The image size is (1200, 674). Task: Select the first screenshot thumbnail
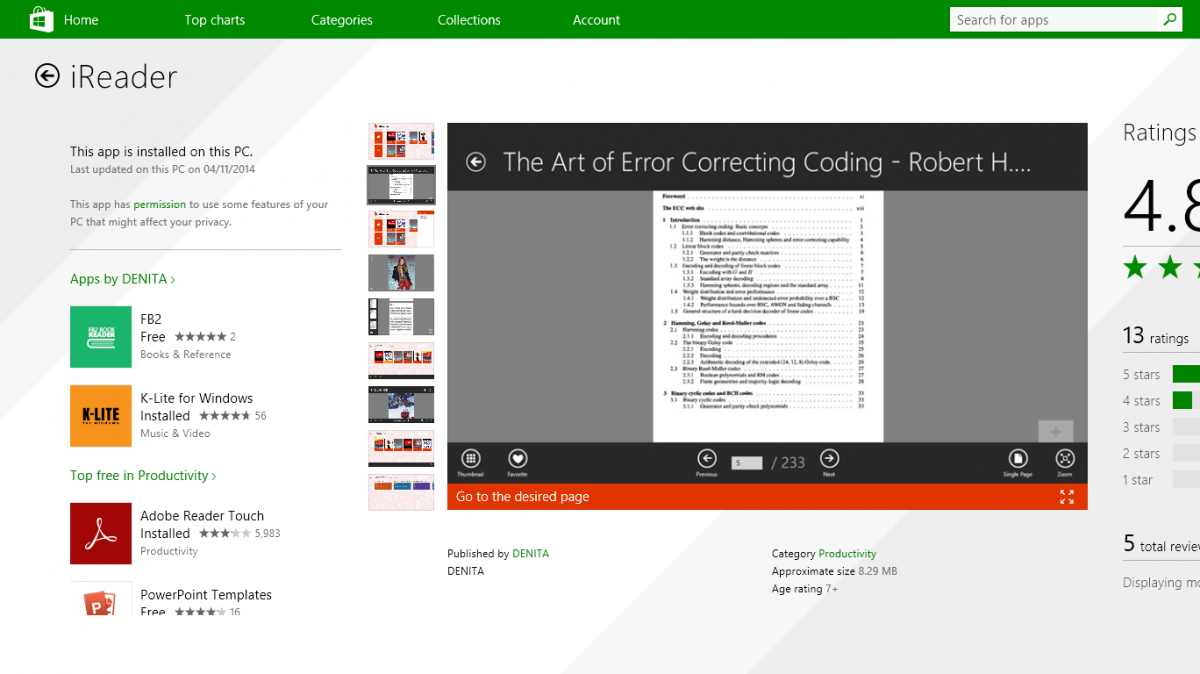(x=401, y=141)
